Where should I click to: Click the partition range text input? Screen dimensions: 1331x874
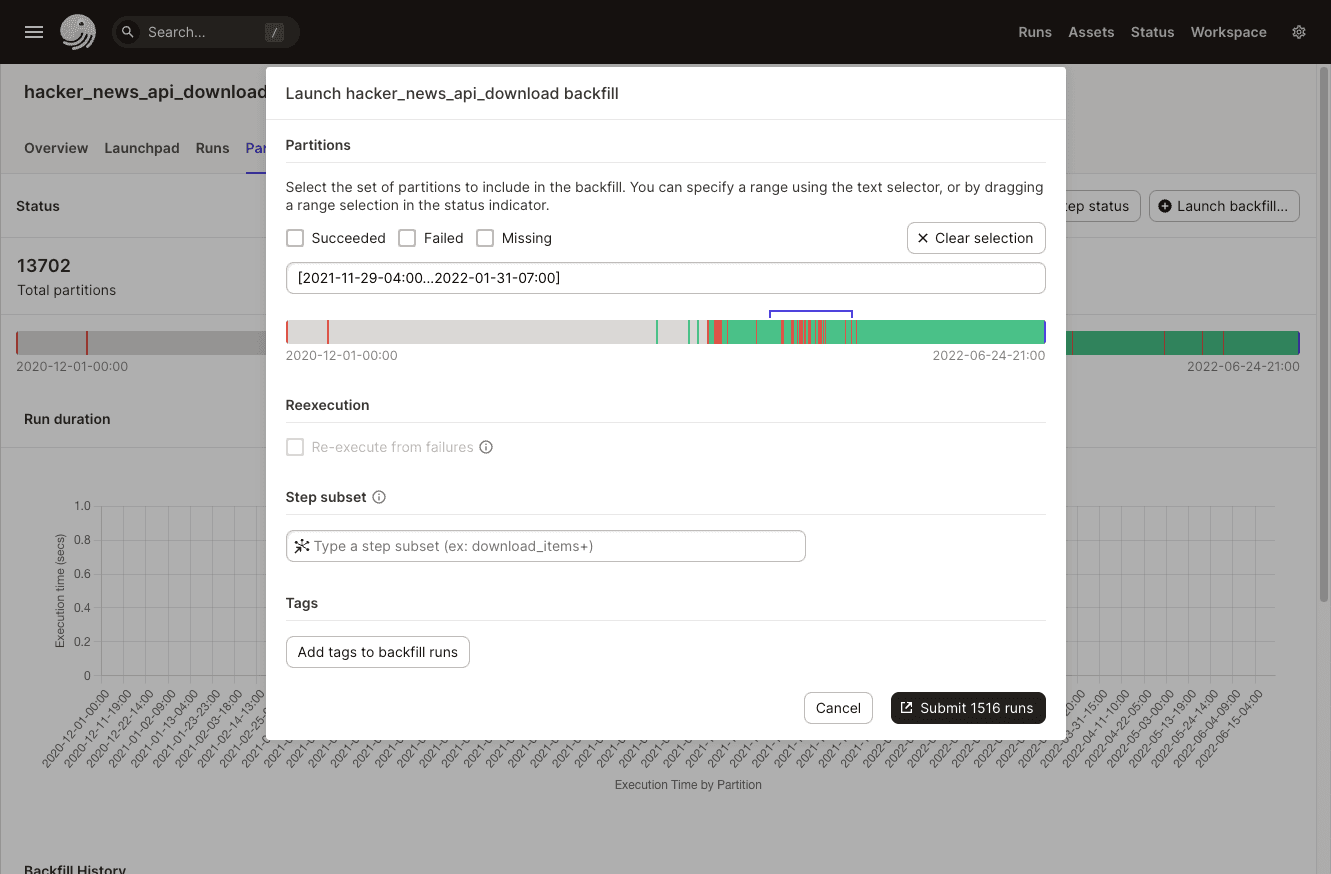(x=665, y=278)
